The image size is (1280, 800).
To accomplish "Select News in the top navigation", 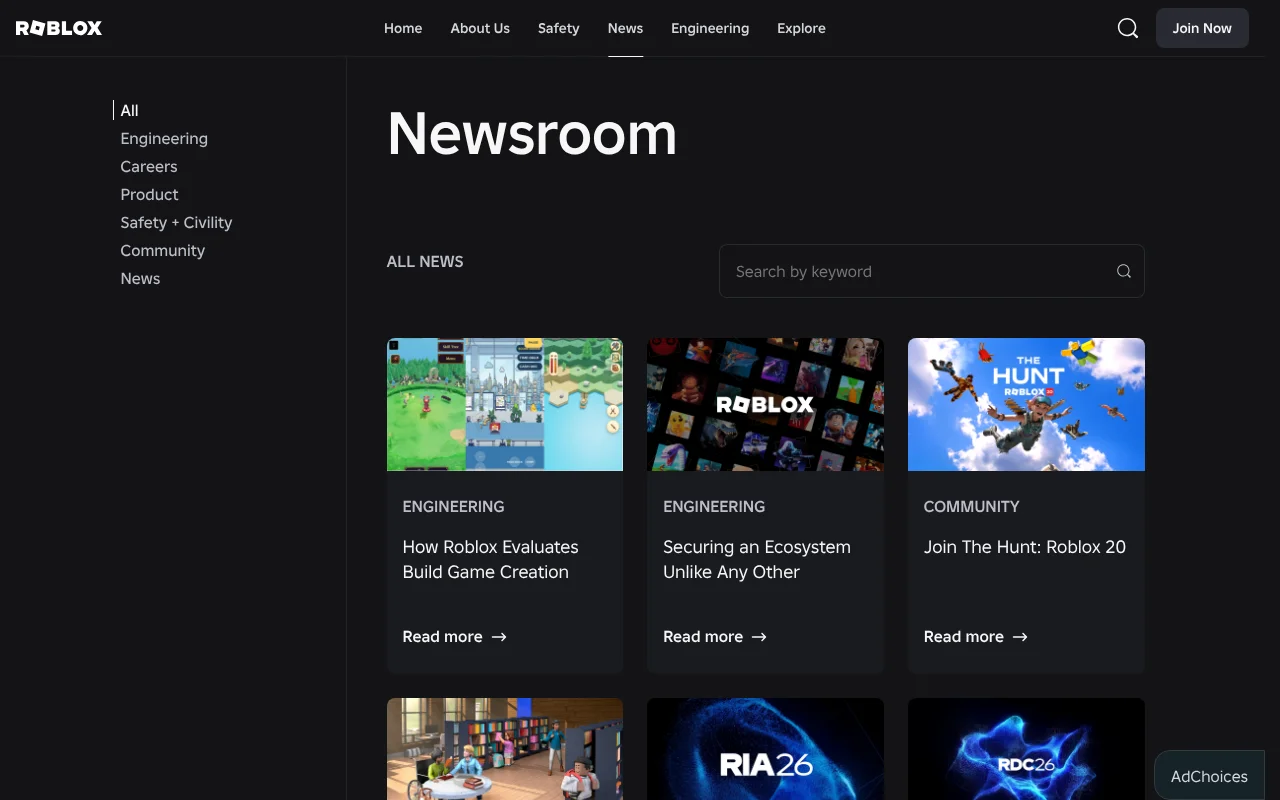I will tap(625, 28).
